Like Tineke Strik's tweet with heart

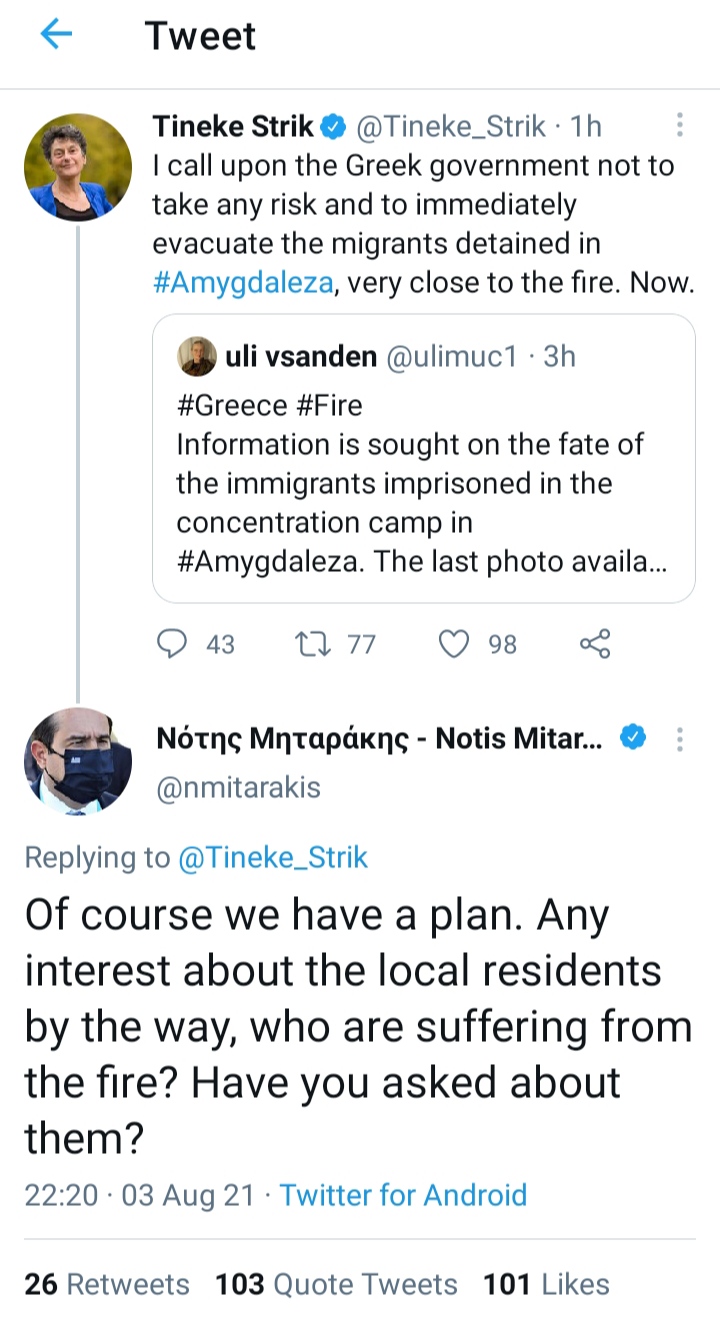[x=455, y=644]
